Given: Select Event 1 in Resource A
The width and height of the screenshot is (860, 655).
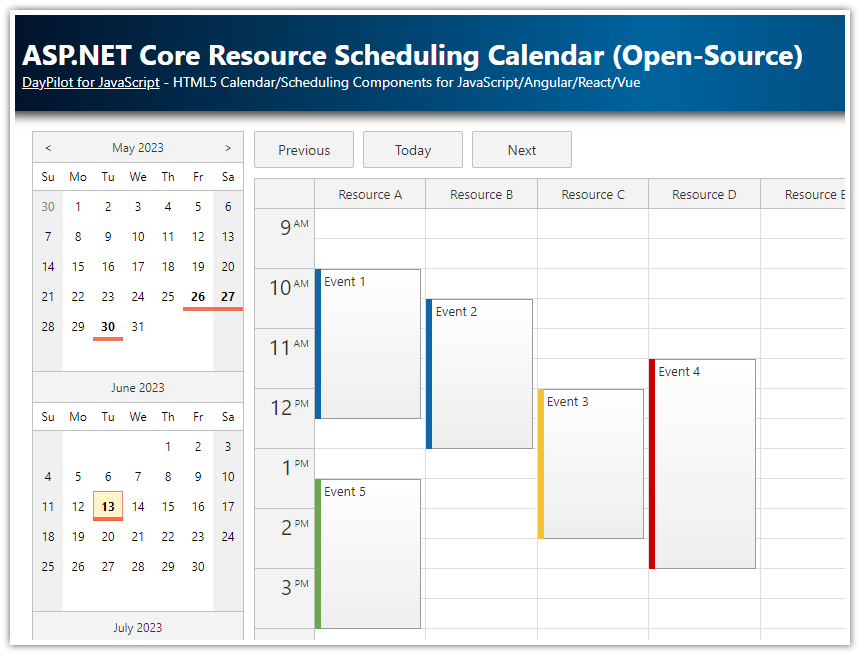Looking at the screenshot, I should point(370,344).
